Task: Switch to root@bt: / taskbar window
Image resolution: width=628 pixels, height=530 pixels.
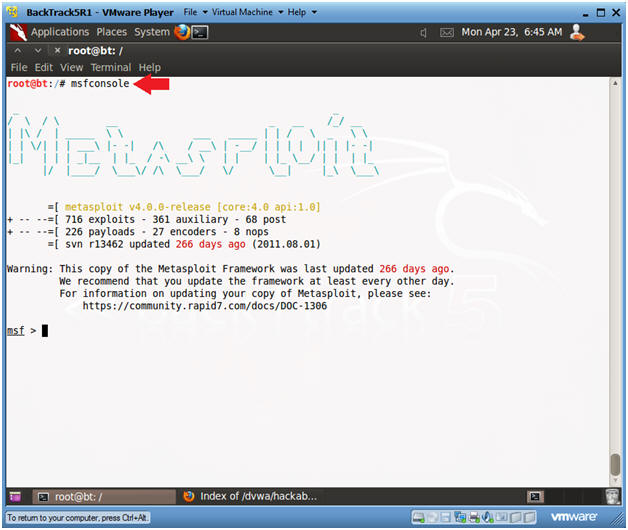Action: click(x=104, y=497)
